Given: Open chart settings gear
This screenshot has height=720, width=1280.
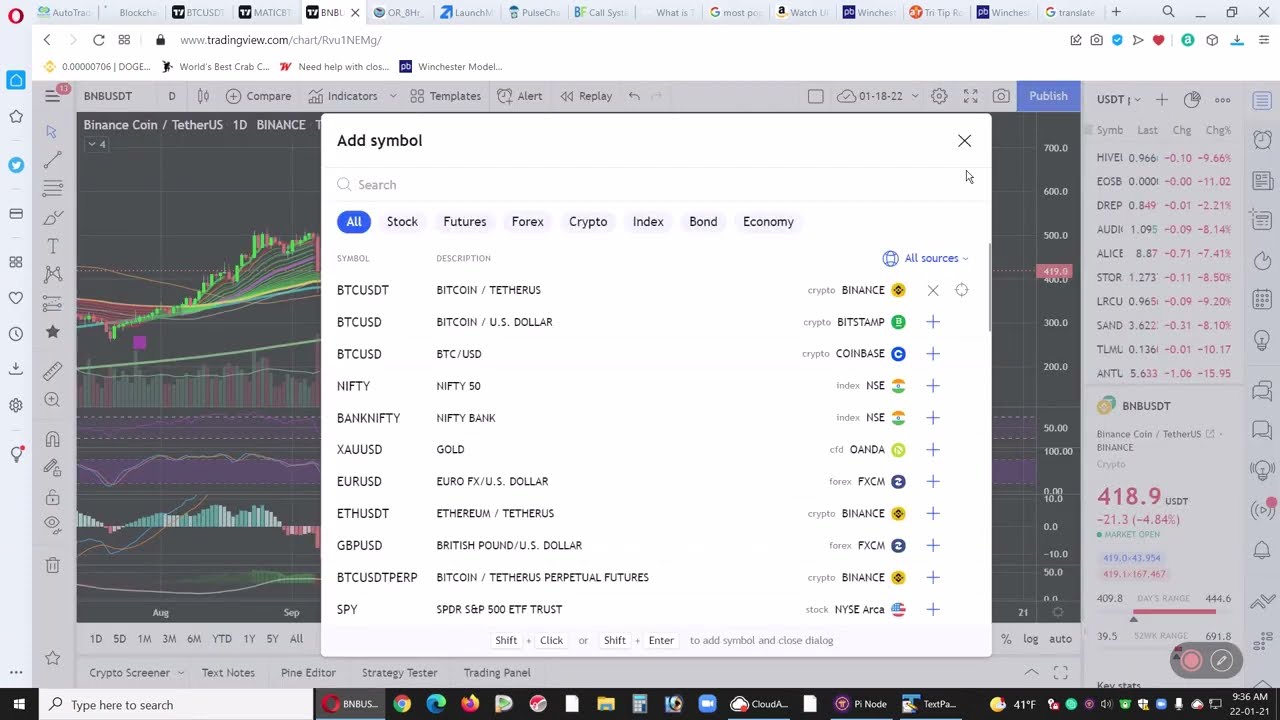Looking at the screenshot, I should point(939,96).
